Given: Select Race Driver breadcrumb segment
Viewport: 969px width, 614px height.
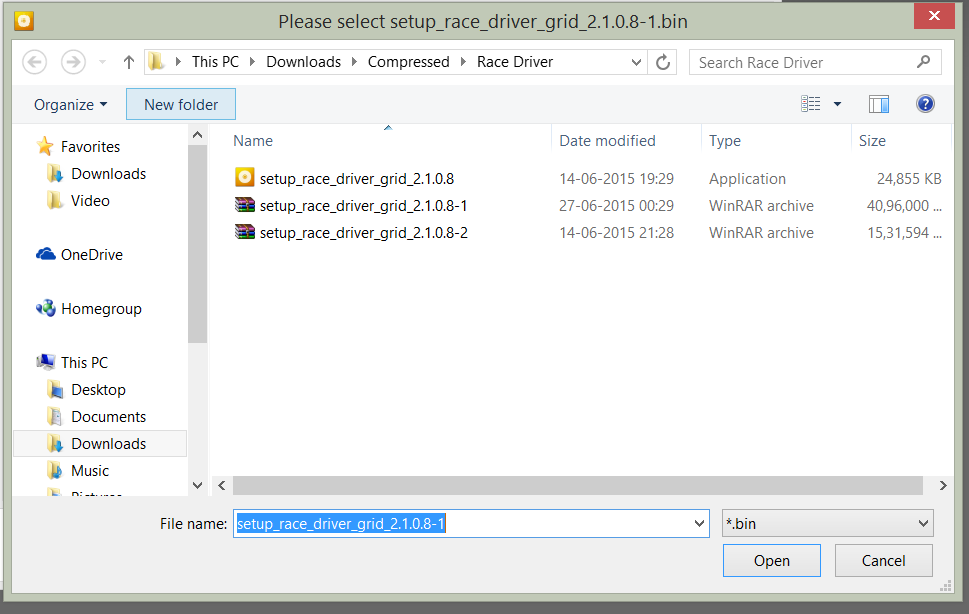Looking at the screenshot, I should coord(515,62).
